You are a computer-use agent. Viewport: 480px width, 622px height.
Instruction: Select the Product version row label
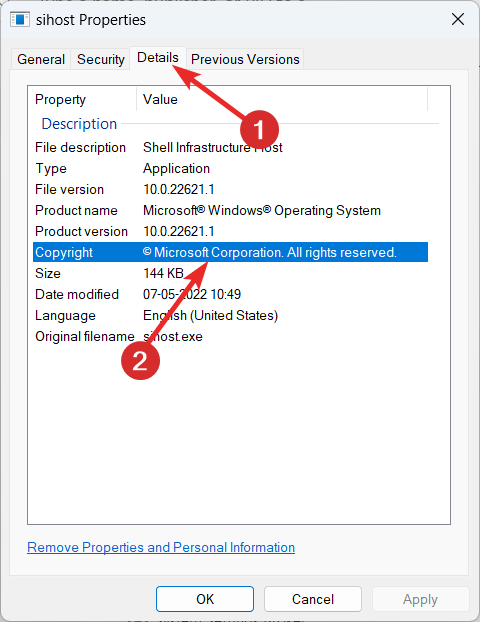pyautogui.click(x=81, y=232)
